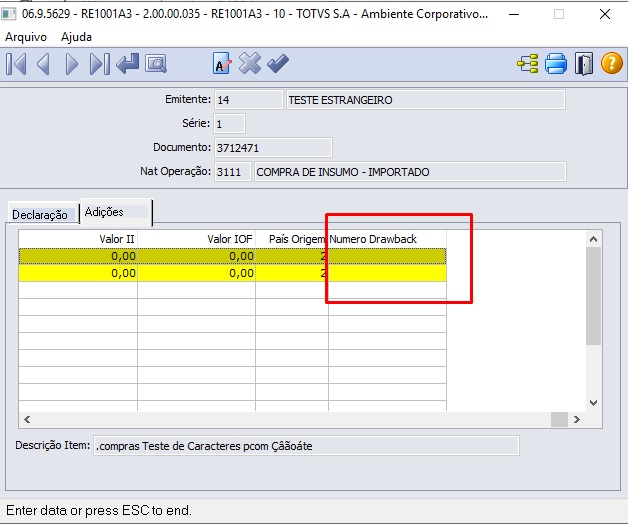Select second row Valor II cell 0,00
Viewport: 628px width, 524px height.
pos(78,273)
